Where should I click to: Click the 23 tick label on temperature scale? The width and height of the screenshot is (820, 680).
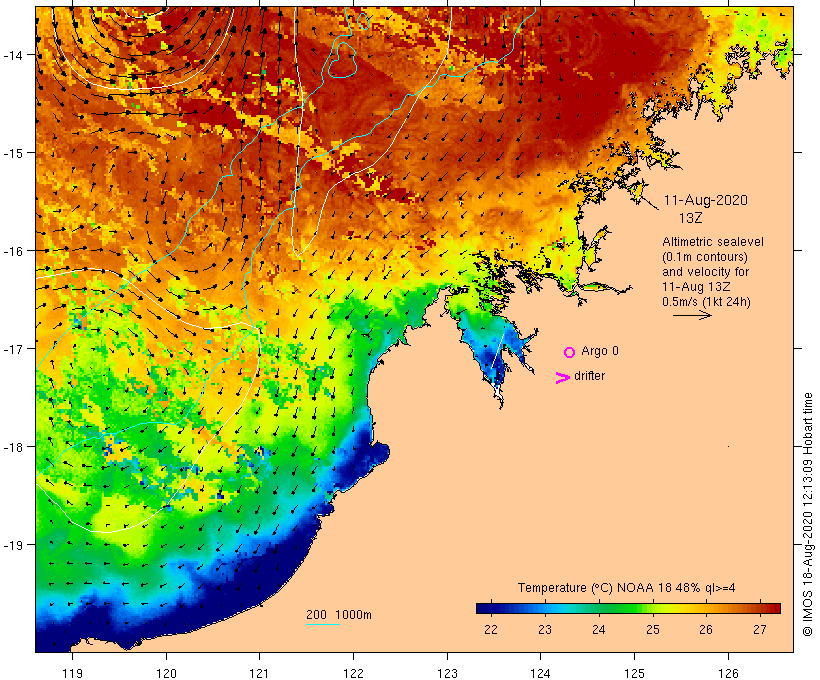(x=544, y=629)
